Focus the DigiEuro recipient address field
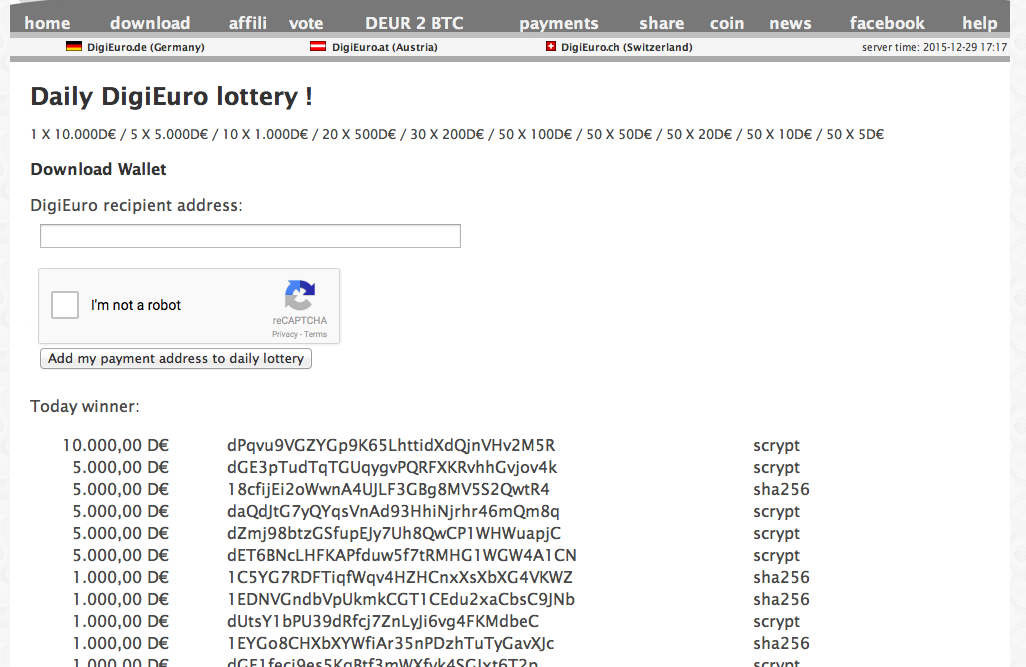Image resolution: width=1026 pixels, height=667 pixels. pos(250,236)
